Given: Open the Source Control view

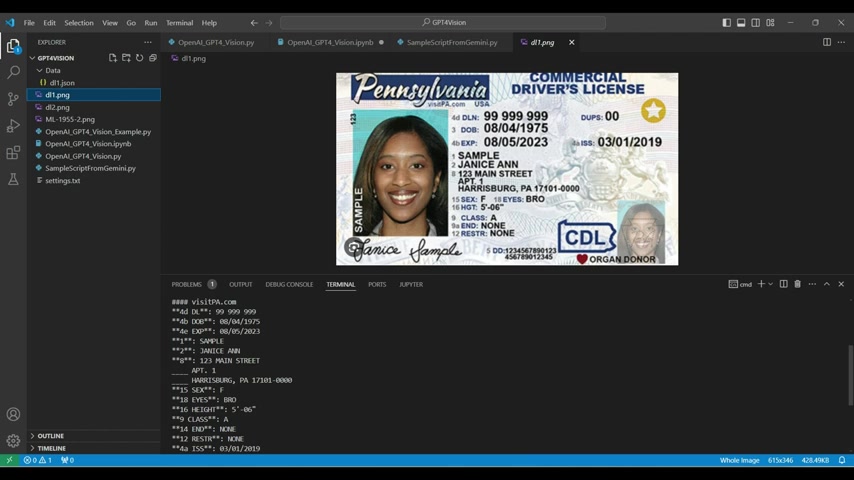Looking at the screenshot, I should click(13, 99).
